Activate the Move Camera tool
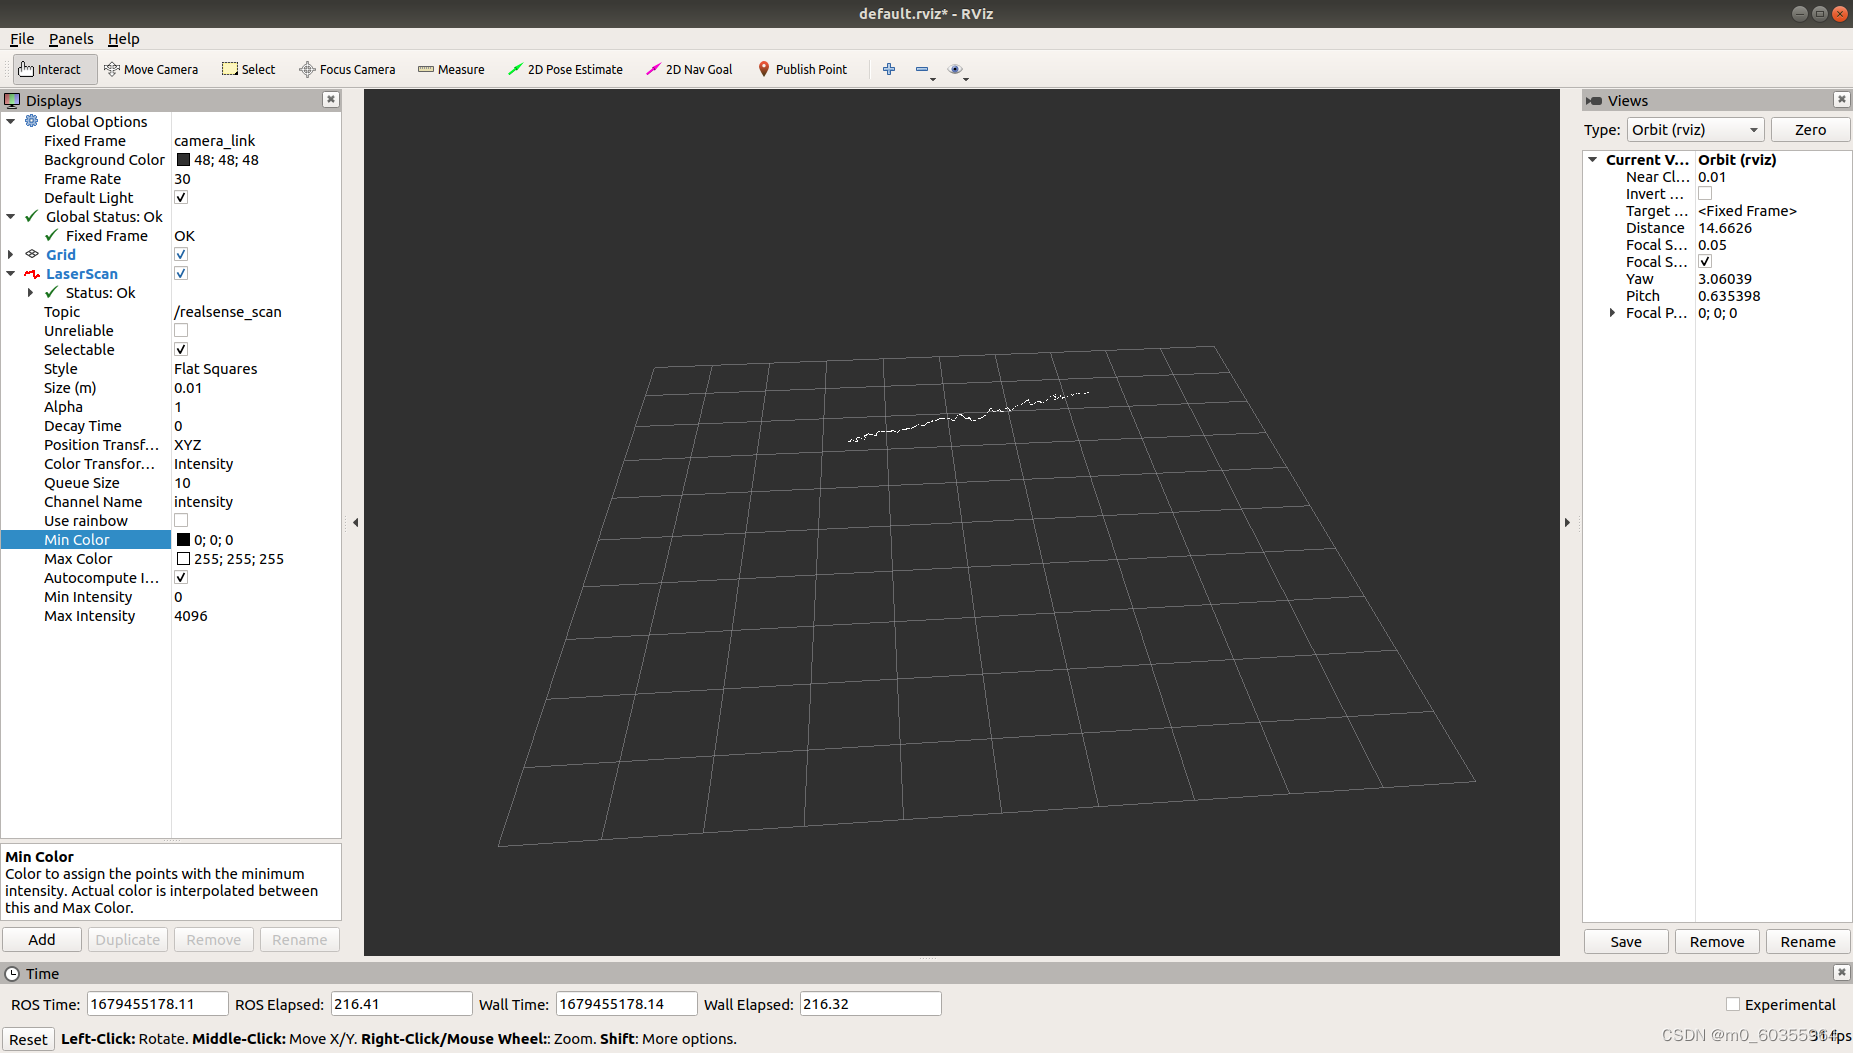 [151, 69]
